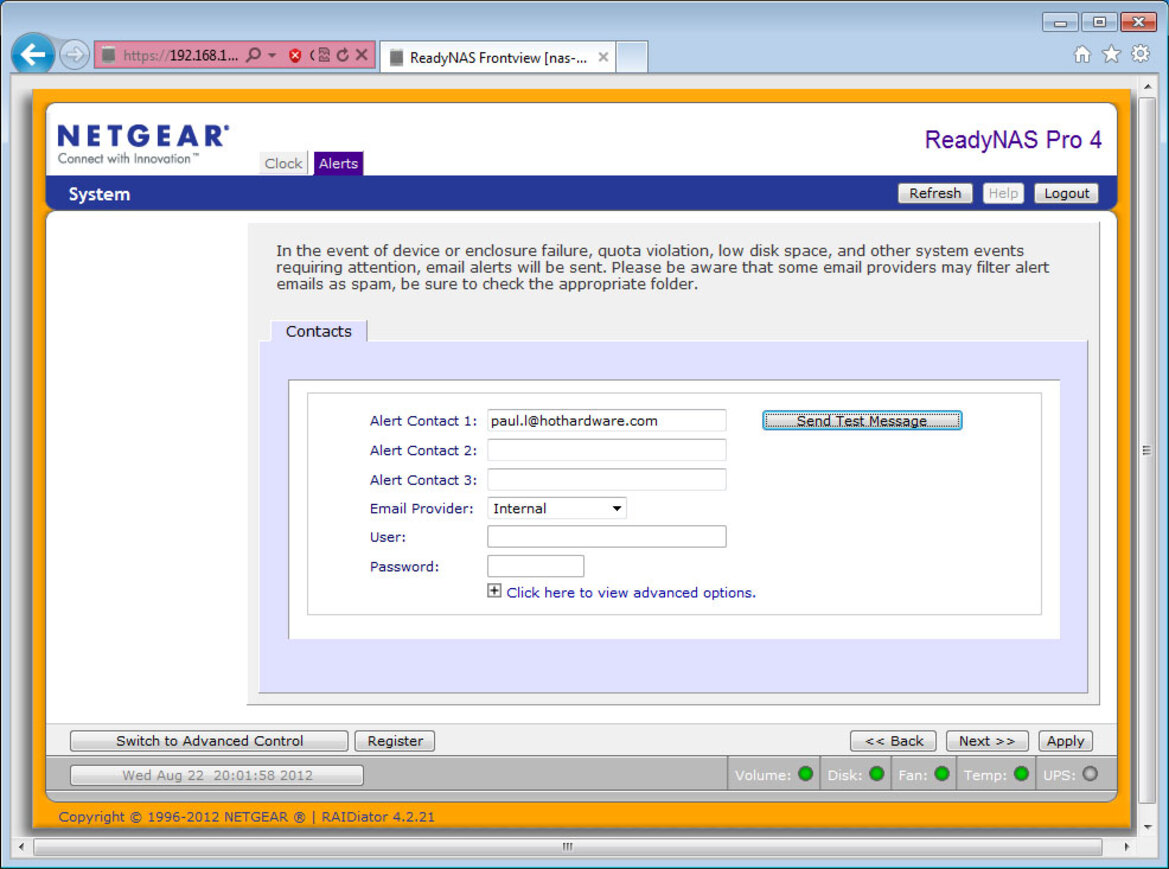Select the Alerts tab
The image size is (1169, 869).
coord(338,163)
